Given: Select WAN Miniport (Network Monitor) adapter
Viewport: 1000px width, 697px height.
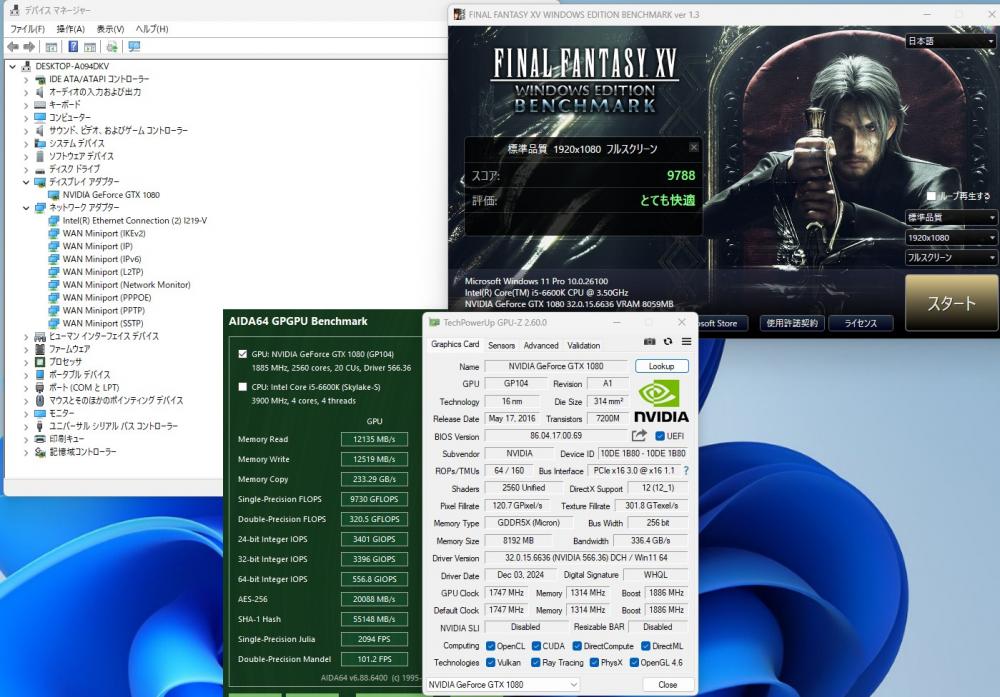Looking at the screenshot, I should 126,285.
